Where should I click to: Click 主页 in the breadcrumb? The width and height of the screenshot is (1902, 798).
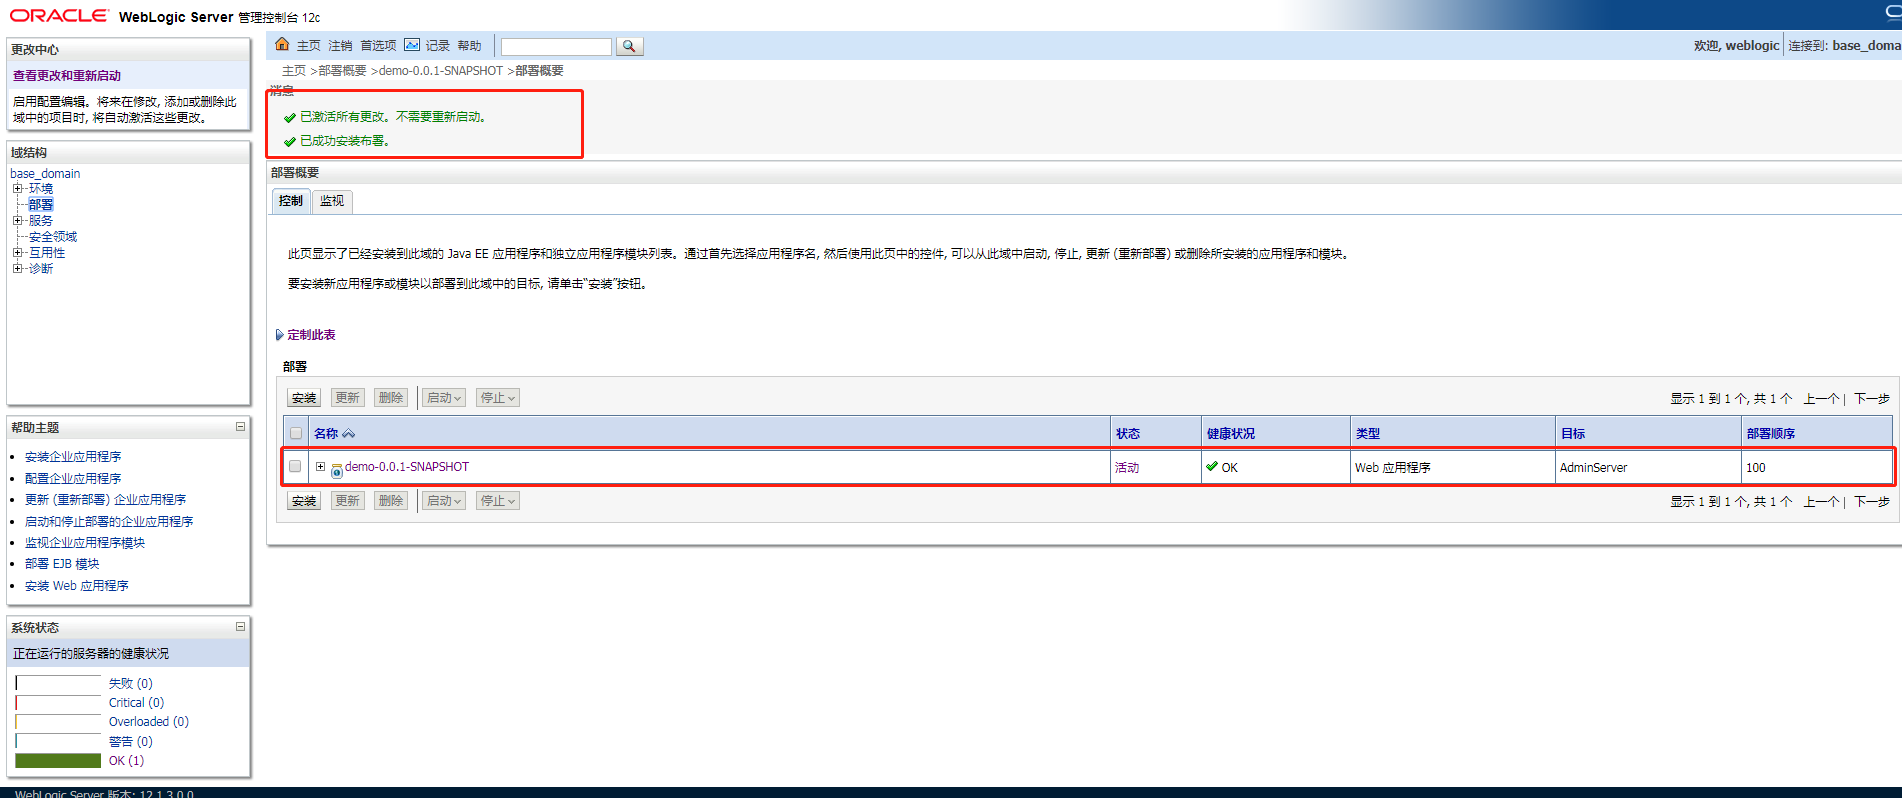coord(294,71)
